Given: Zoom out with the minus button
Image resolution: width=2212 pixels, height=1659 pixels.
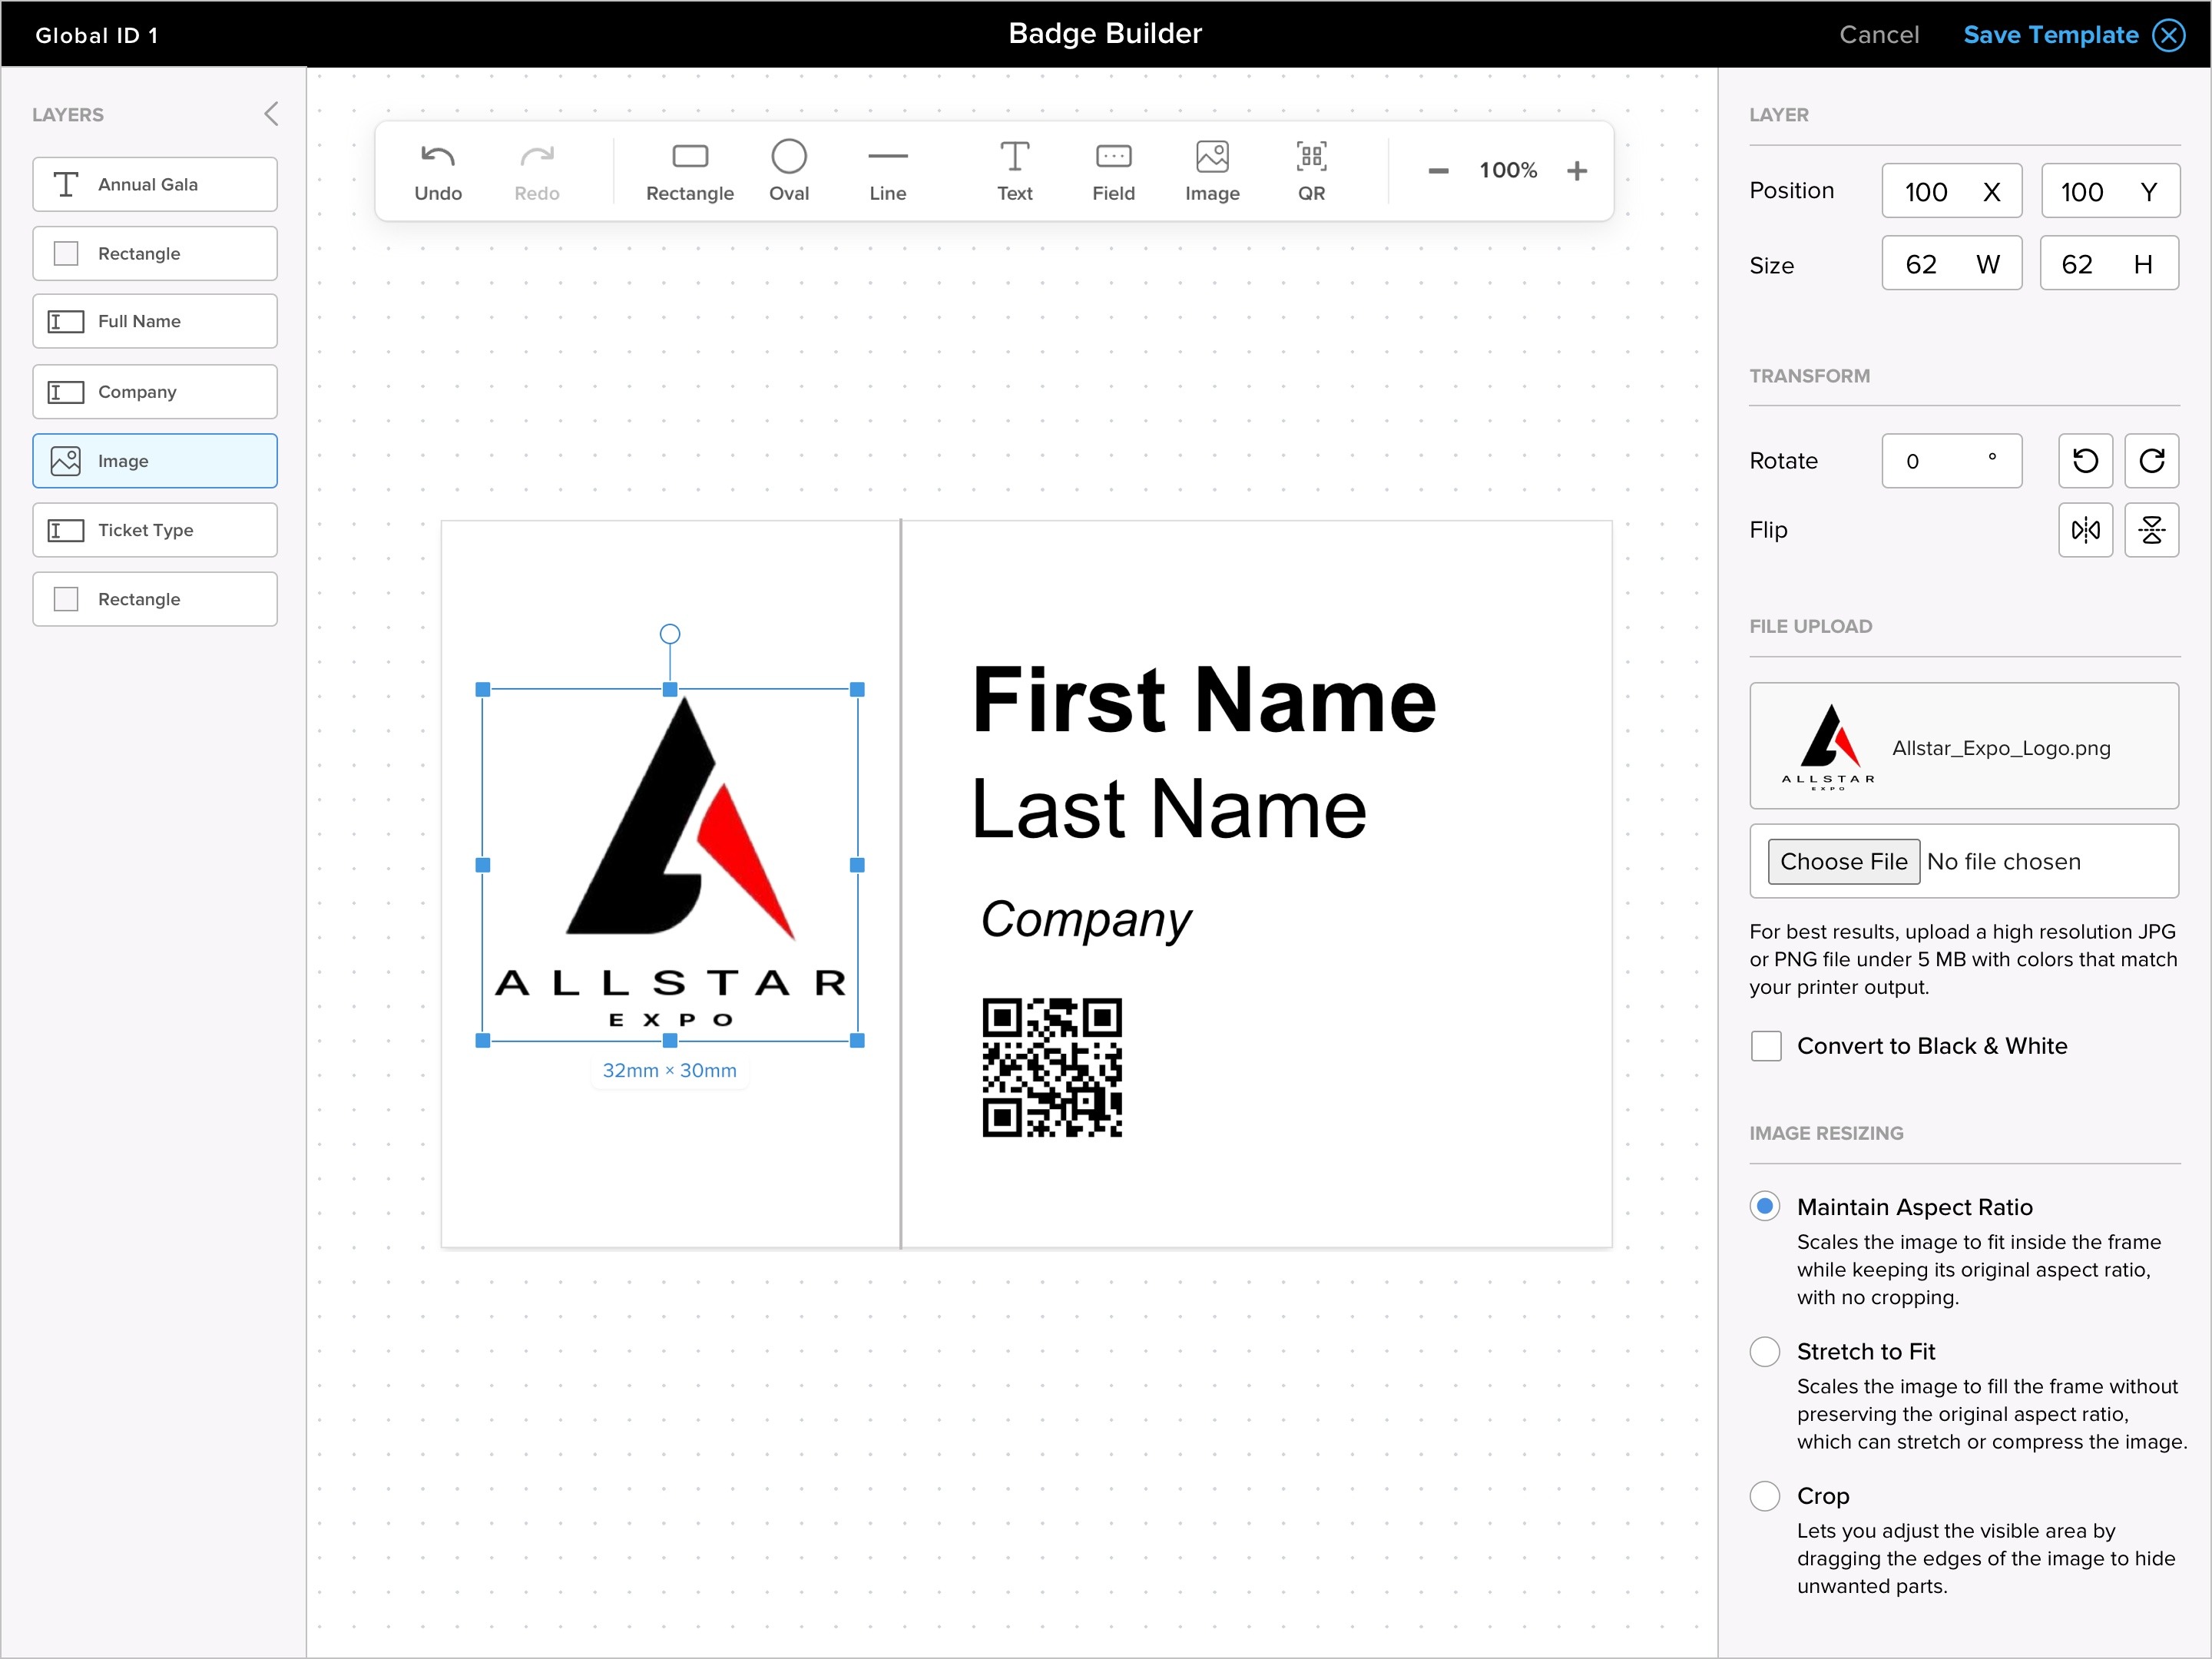Looking at the screenshot, I should (x=1438, y=171).
